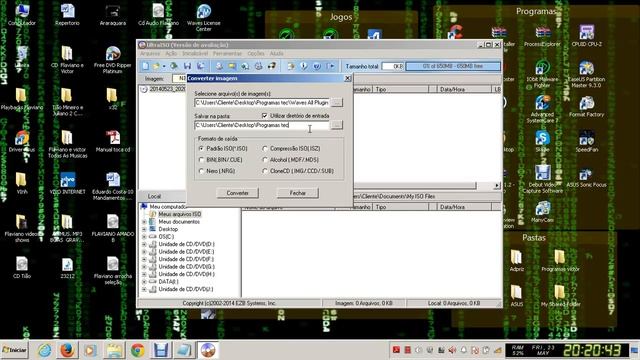
Task: Click the Open CD/DVD green disc toolbar icon
Action: tap(174, 66)
